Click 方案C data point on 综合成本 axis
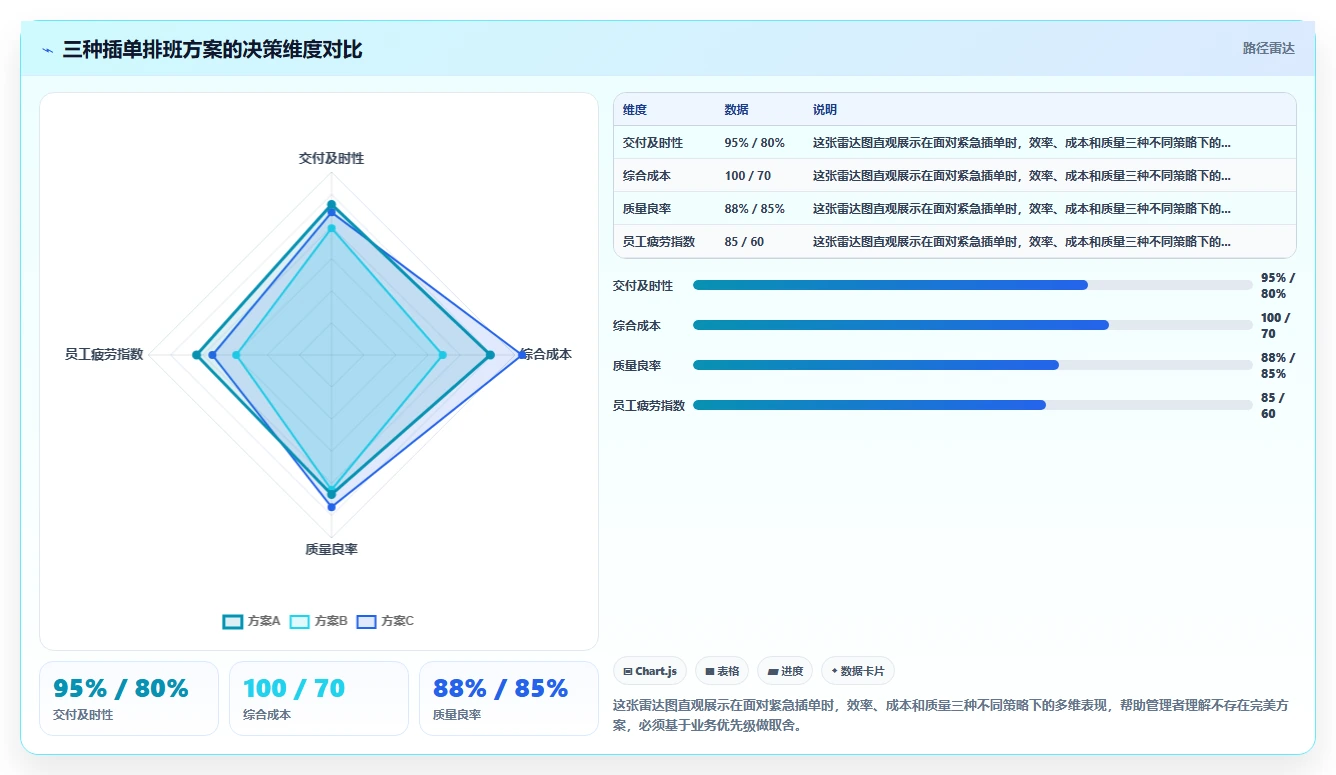This screenshot has width=1336, height=775. click(521, 355)
